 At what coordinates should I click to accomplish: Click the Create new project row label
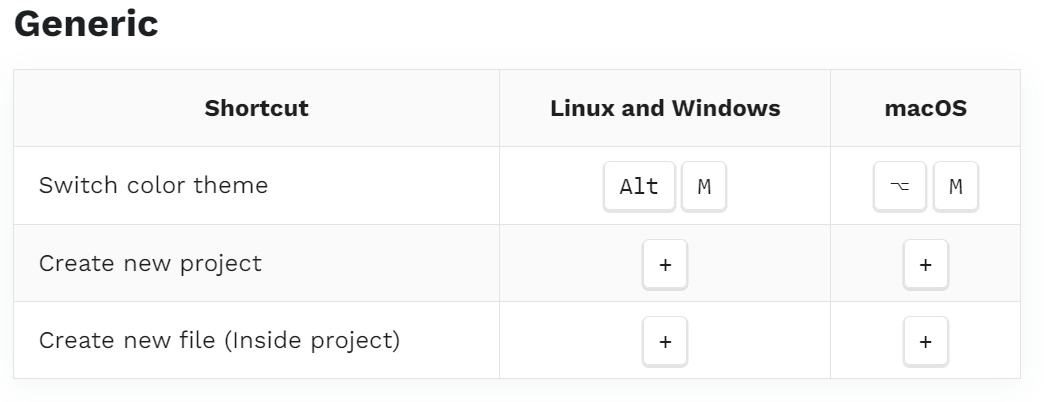click(x=150, y=264)
